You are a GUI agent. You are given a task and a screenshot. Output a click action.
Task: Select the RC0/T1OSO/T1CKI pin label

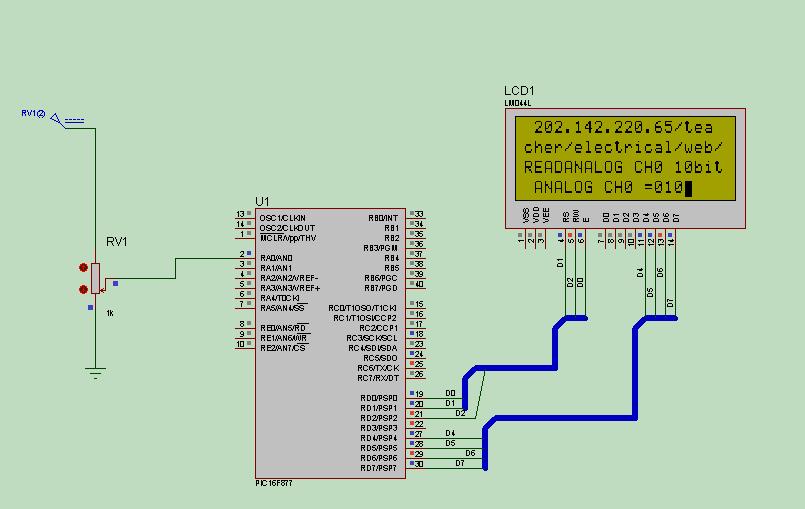tap(362, 308)
